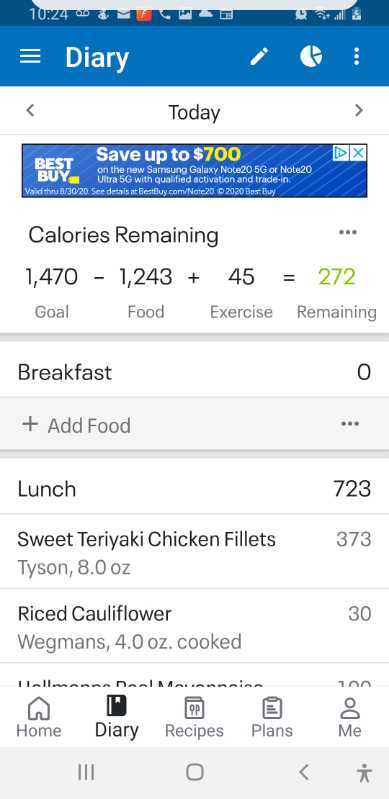Open the ad info AdChoices icon
This screenshot has width=389, height=799.
tap(341, 153)
